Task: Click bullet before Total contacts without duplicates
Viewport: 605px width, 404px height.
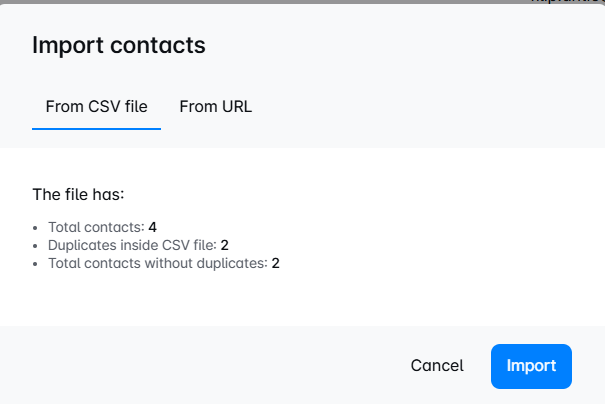Action: pos(37,263)
